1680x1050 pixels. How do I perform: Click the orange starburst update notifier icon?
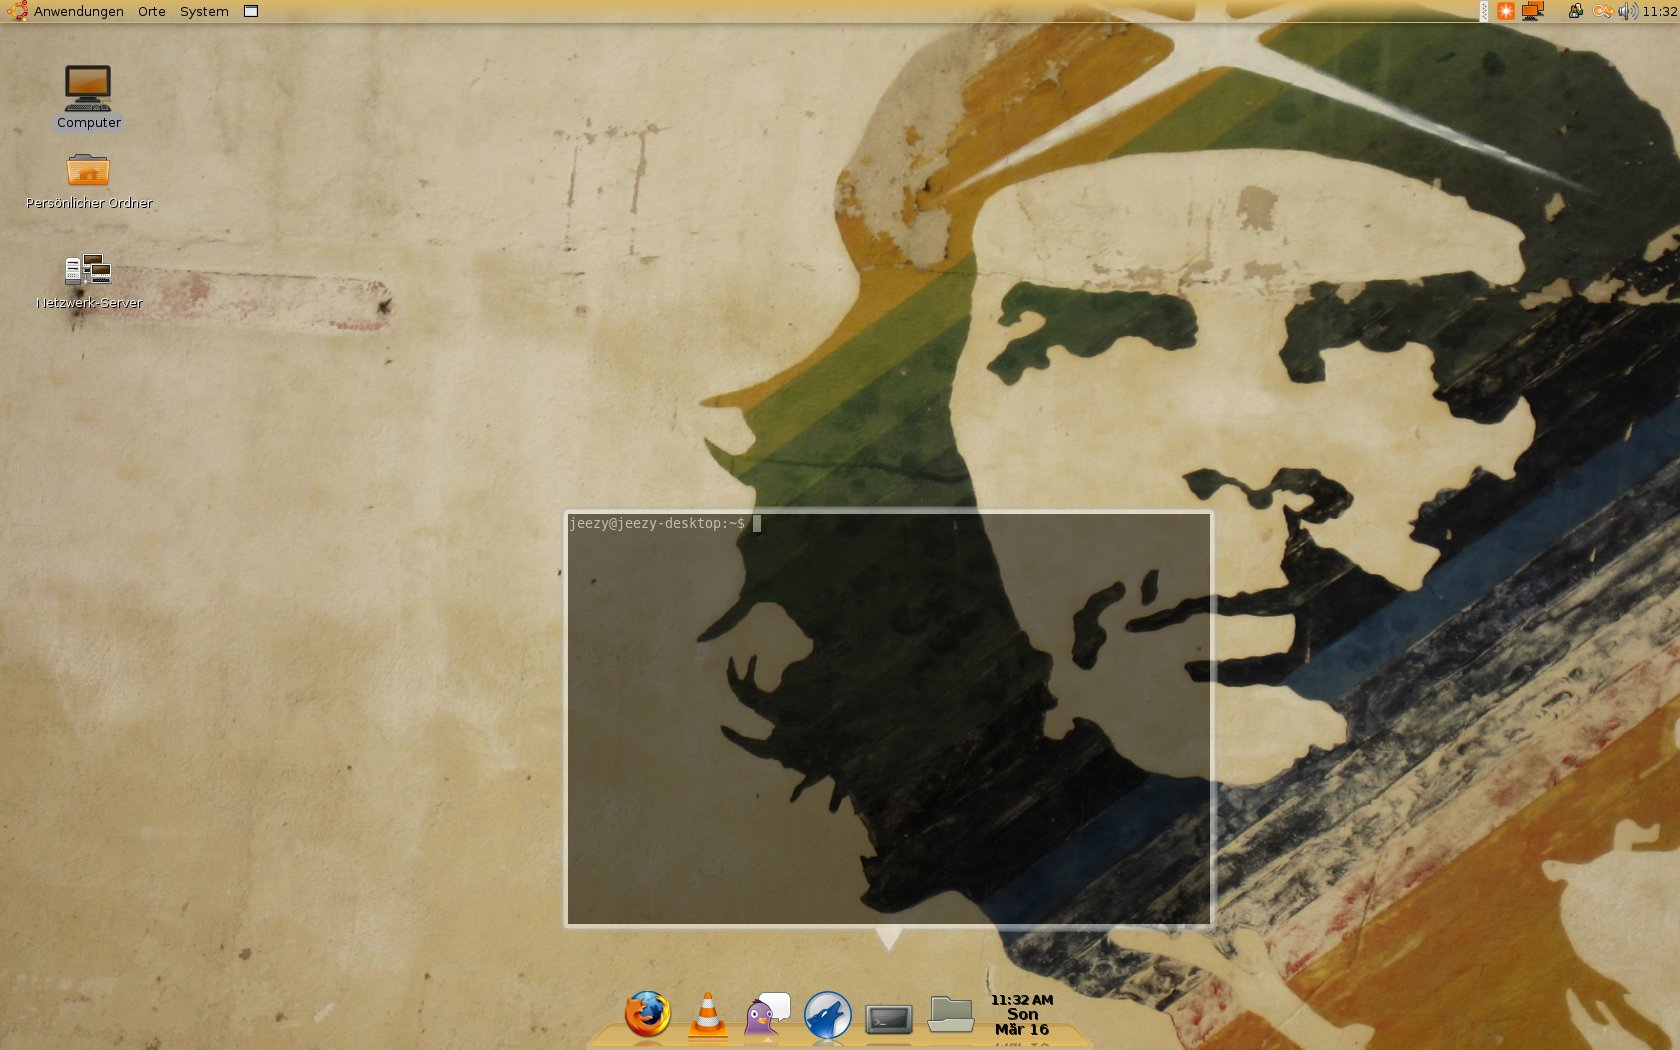coord(1505,11)
